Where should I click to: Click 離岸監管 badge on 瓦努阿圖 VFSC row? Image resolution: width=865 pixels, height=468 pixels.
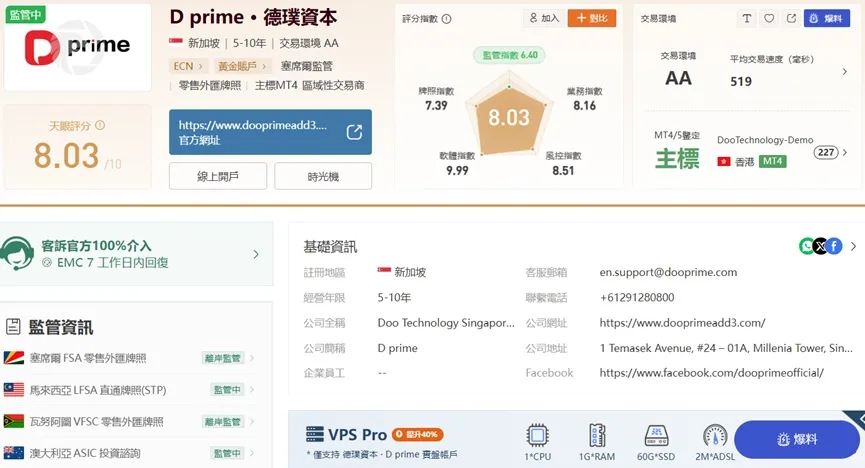(222, 422)
